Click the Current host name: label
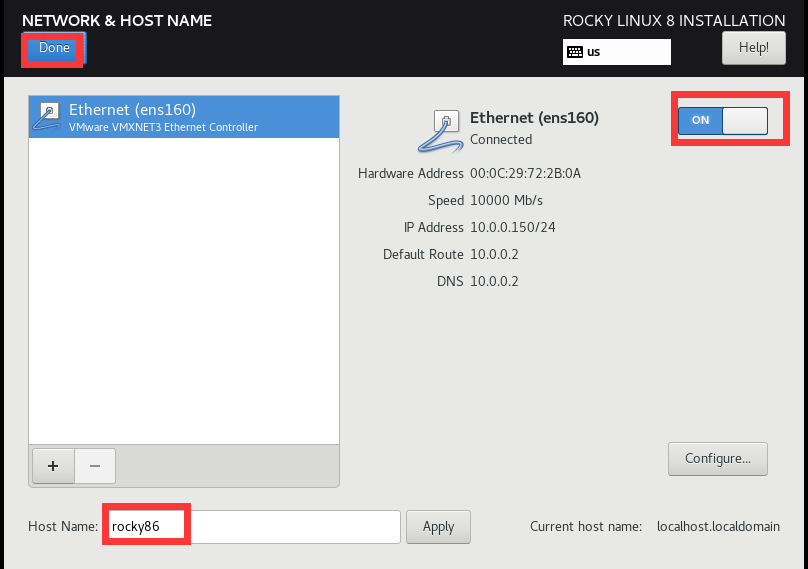This screenshot has width=808, height=569. (x=586, y=527)
